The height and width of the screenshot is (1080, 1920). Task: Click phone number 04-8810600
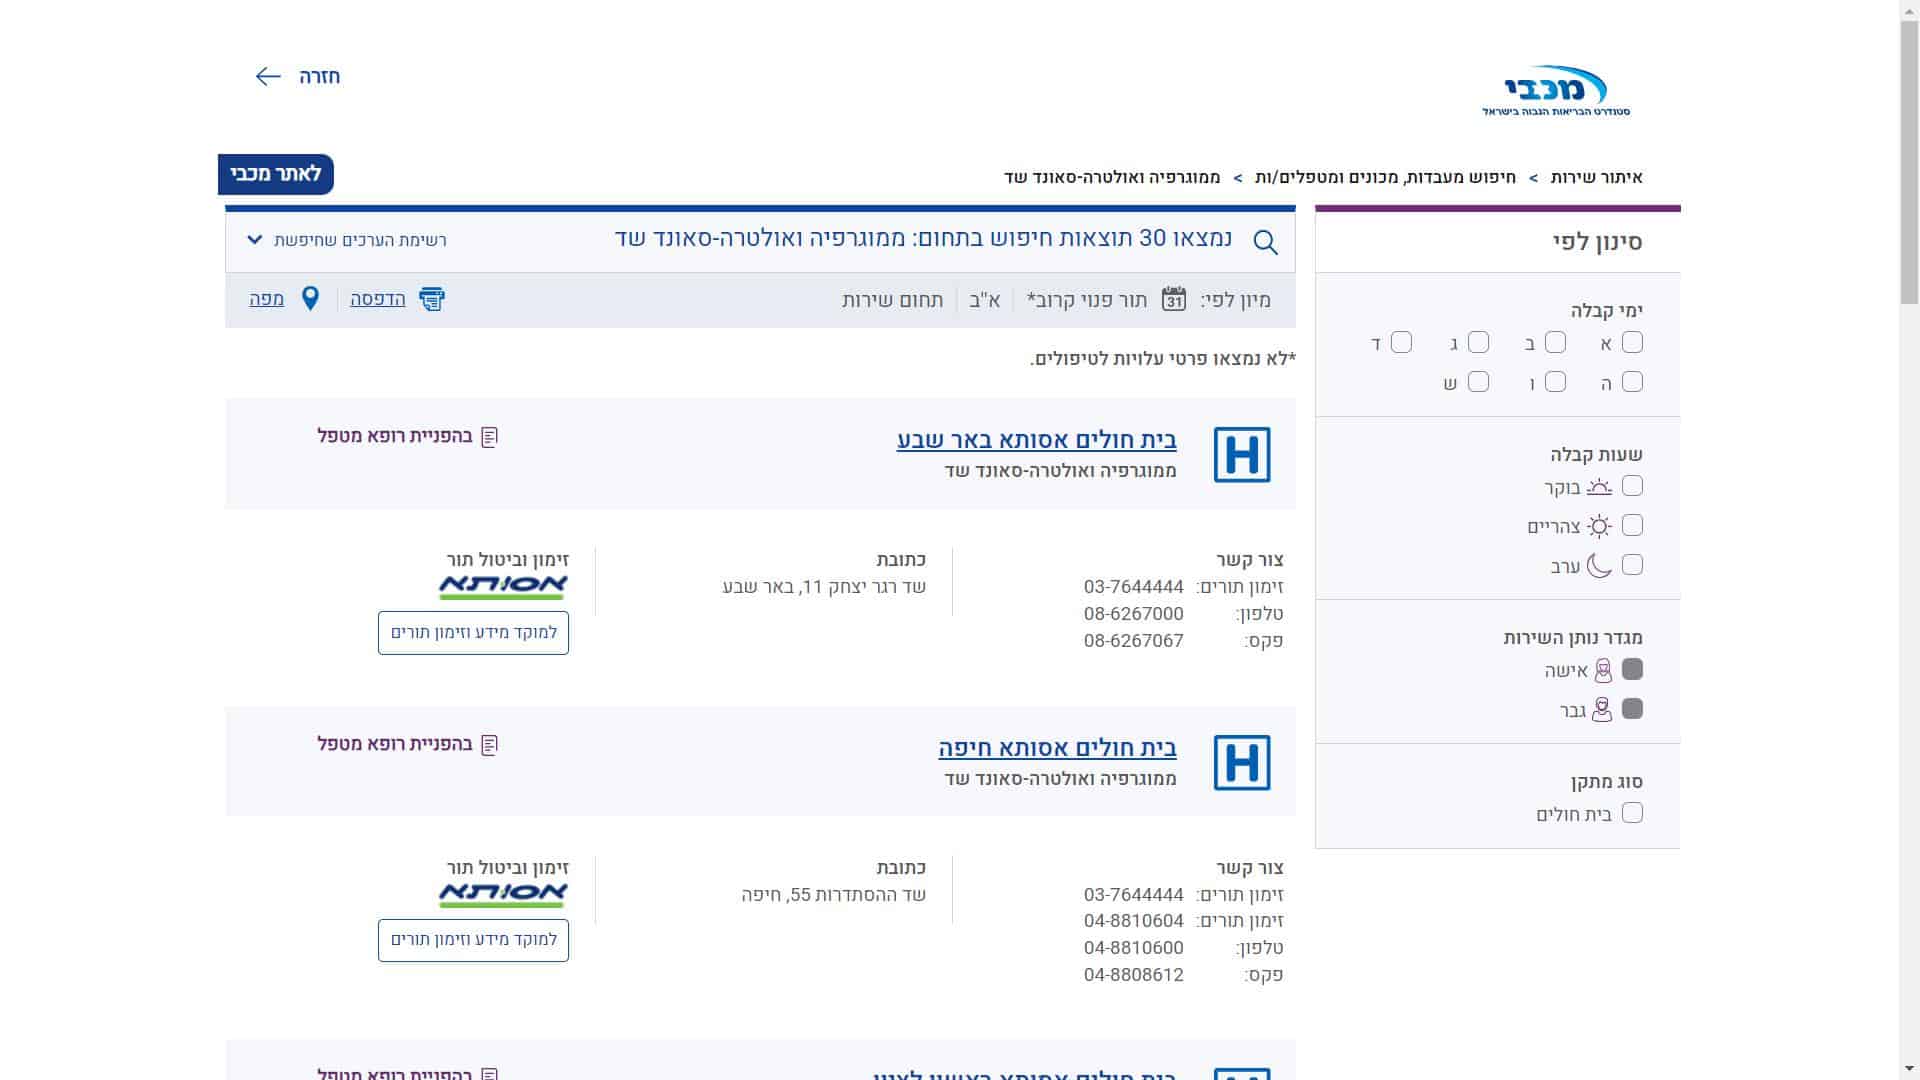(x=1133, y=948)
